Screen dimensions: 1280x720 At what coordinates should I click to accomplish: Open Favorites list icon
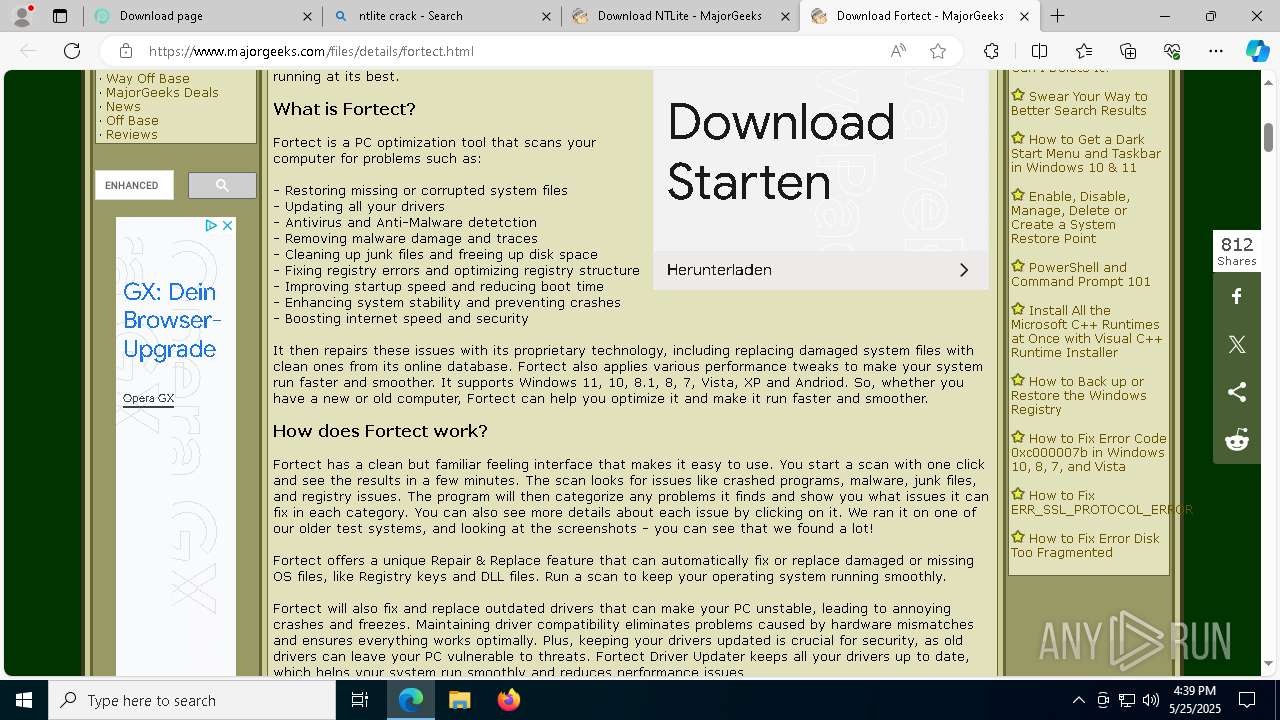click(1084, 51)
